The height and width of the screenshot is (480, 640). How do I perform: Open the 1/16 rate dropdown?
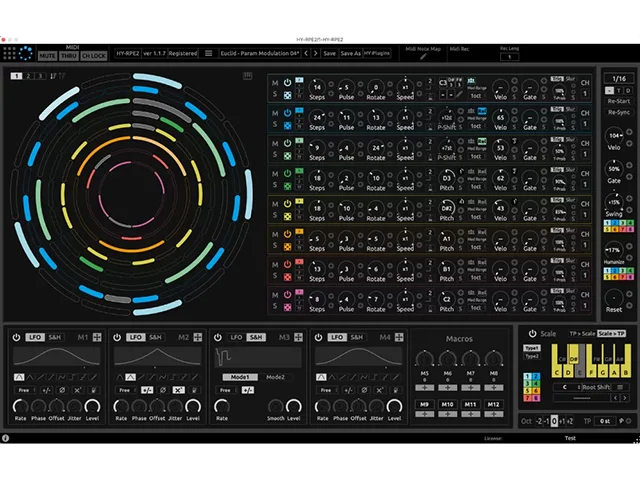[x=617, y=78]
